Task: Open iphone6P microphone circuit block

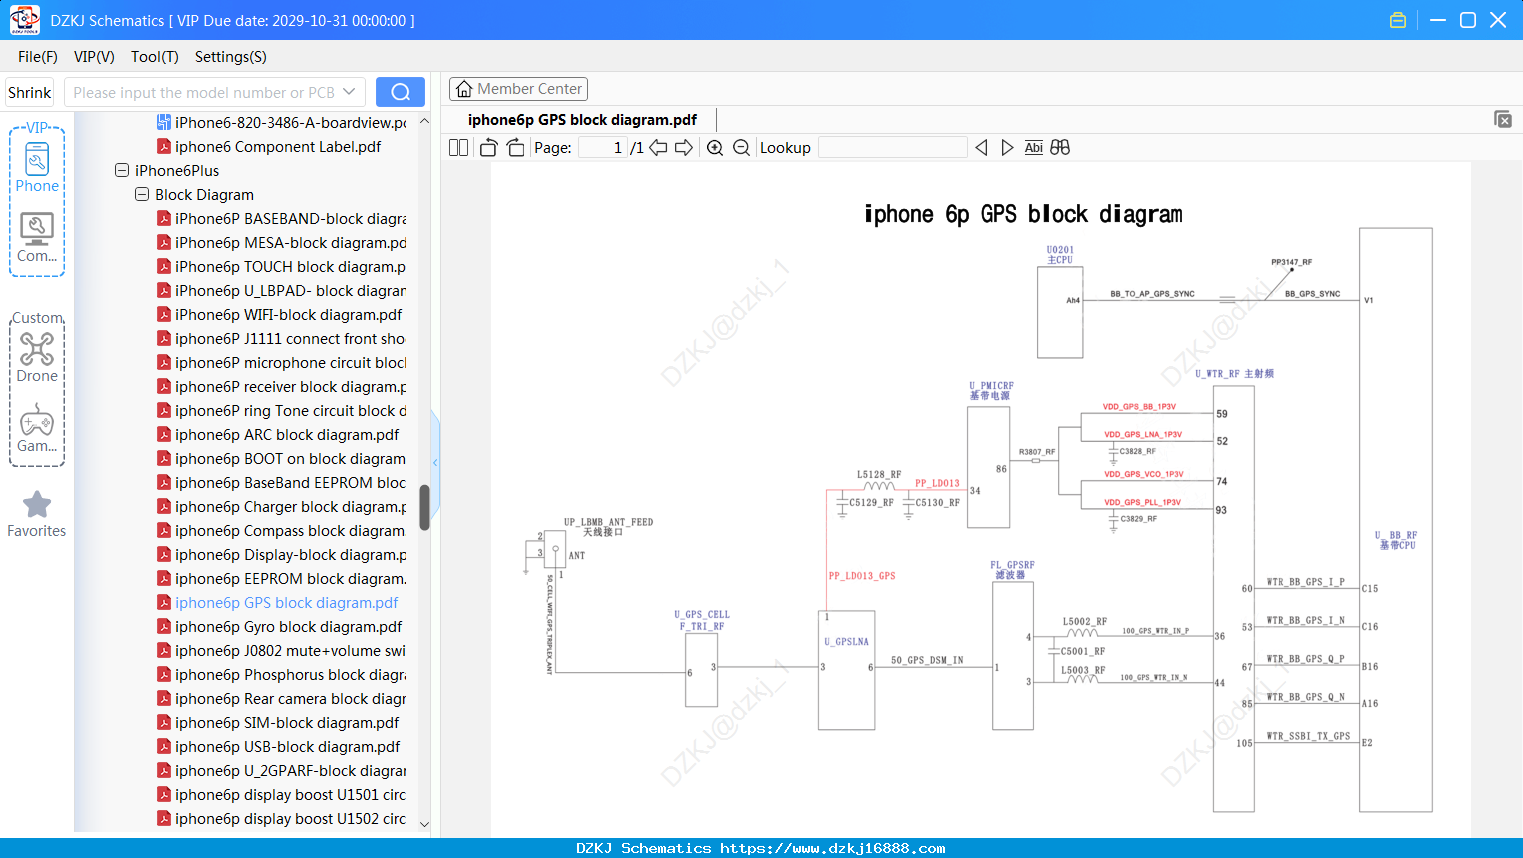Action: [x=290, y=363]
